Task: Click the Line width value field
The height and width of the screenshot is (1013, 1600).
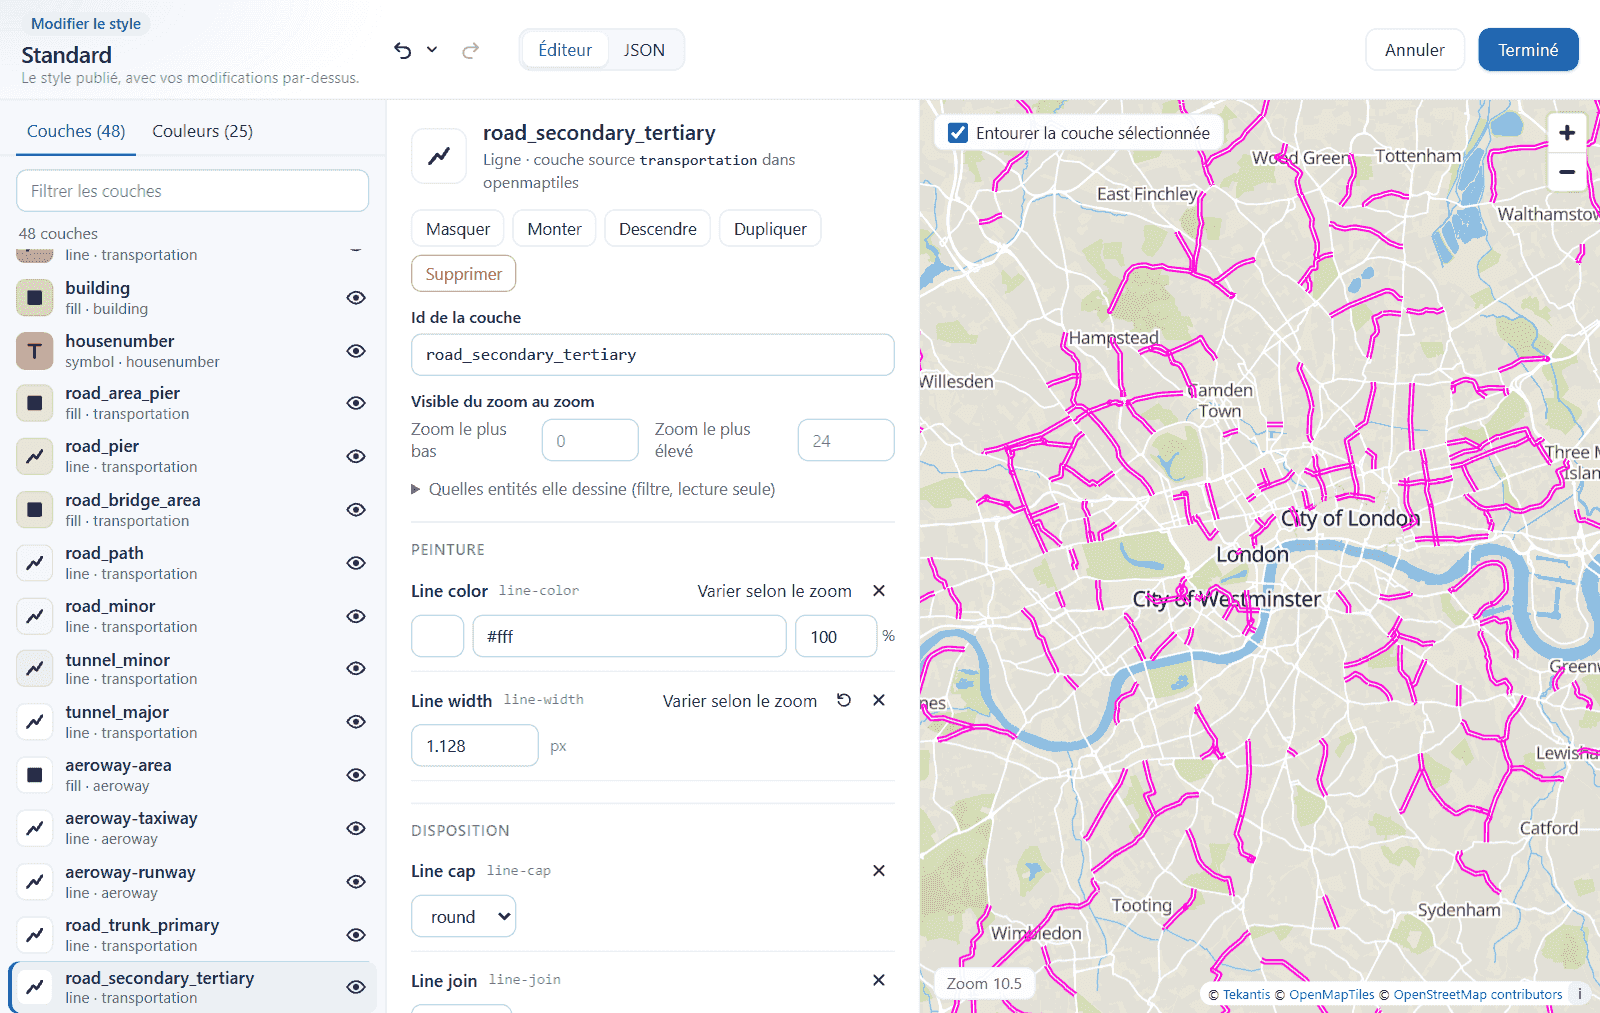Action: click(x=474, y=746)
